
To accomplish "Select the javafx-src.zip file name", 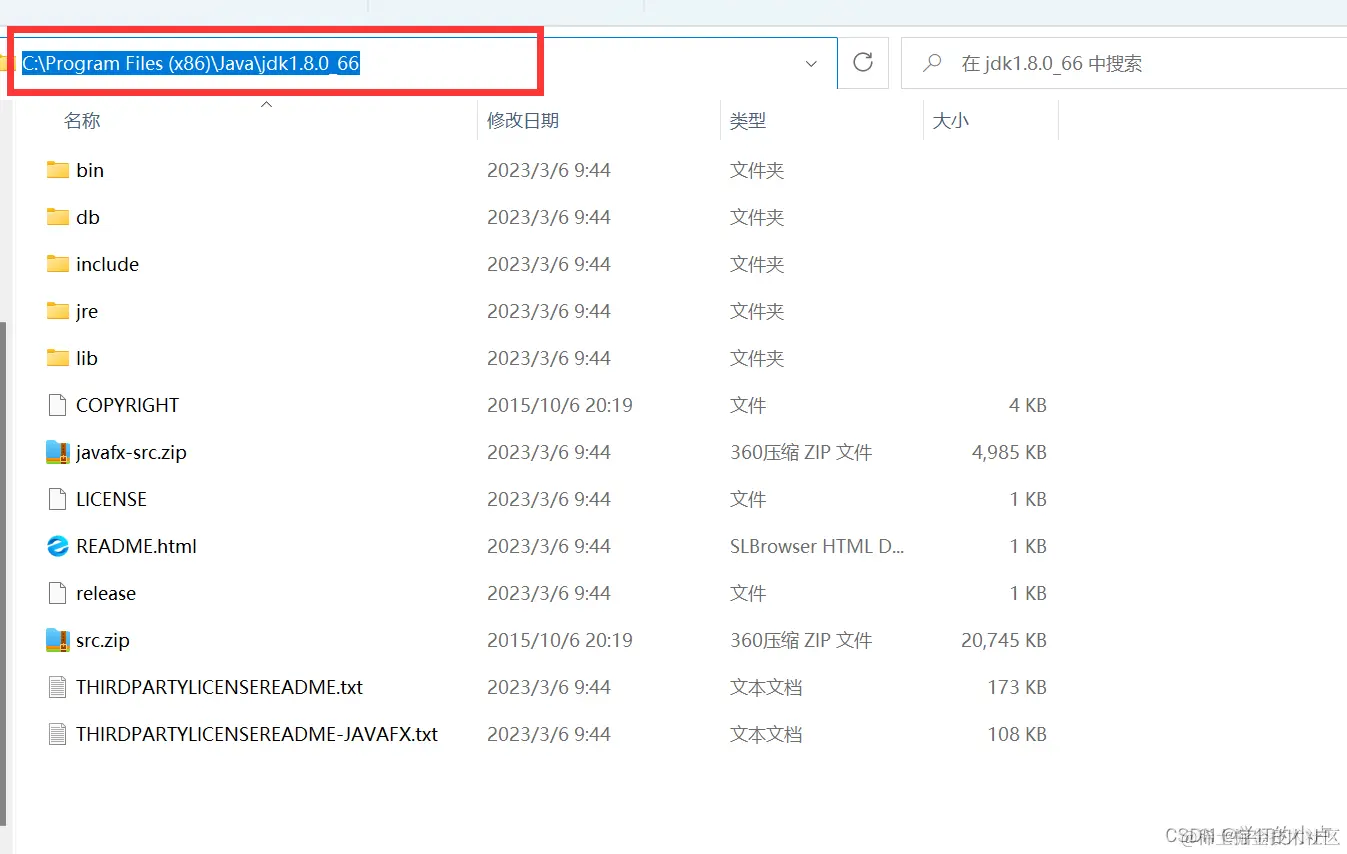I will (x=131, y=452).
